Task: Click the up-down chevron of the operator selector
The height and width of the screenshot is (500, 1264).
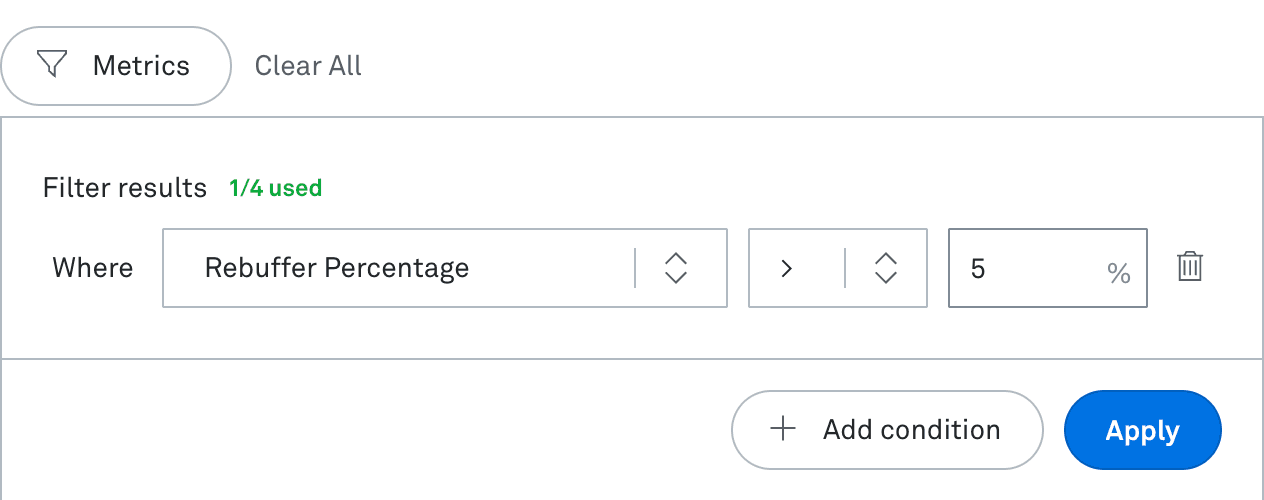Action: pyautogui.click(x=885, y=268)
